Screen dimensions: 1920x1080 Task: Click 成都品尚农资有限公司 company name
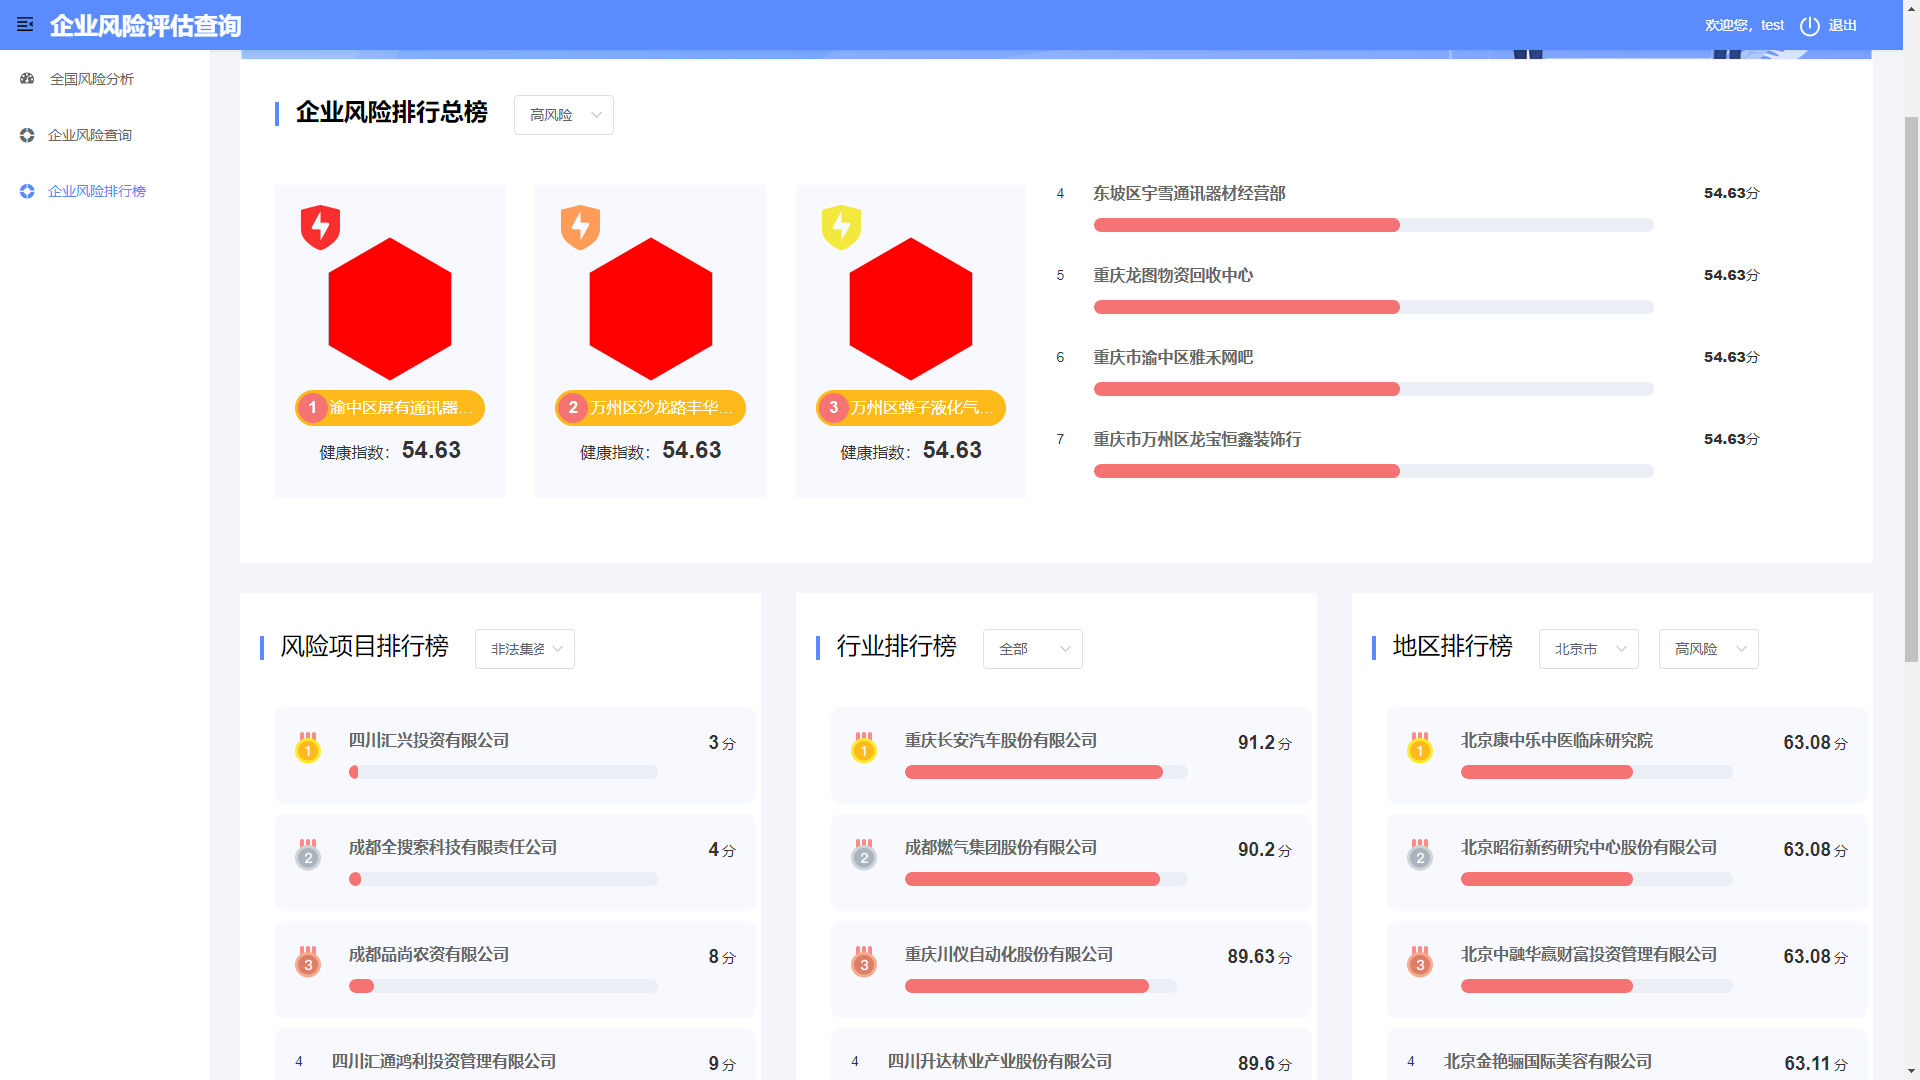(429, 955)
